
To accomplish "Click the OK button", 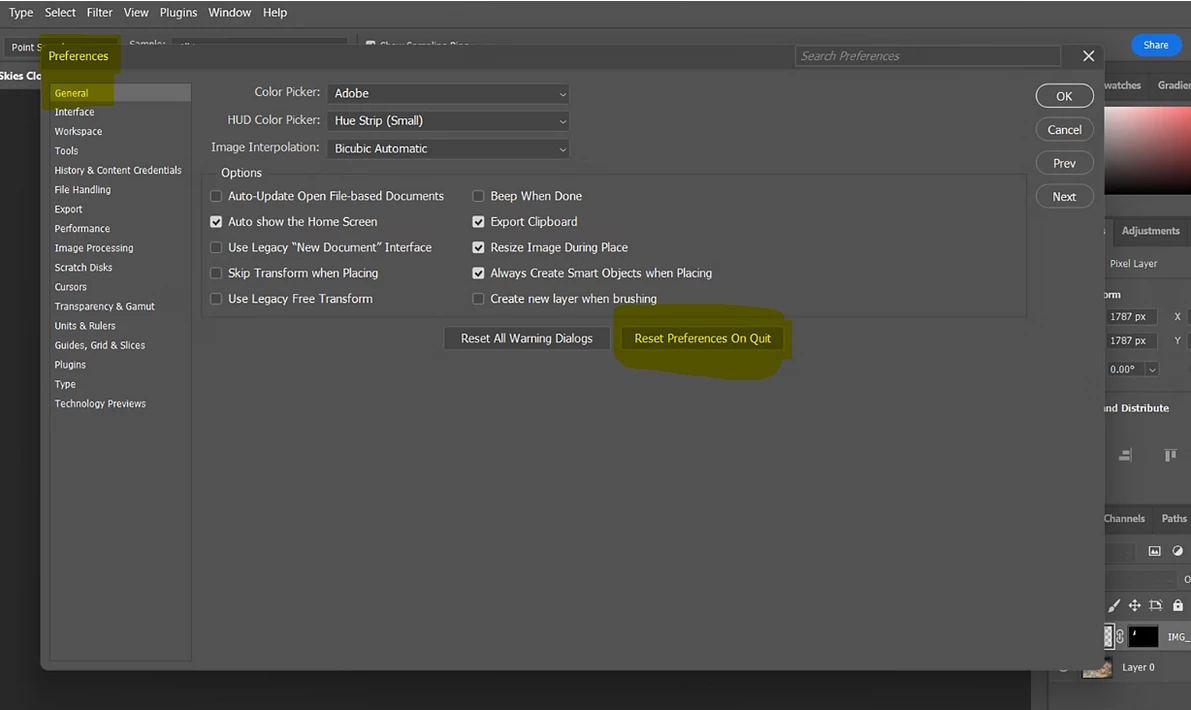I will click(x=1064, y=96).
